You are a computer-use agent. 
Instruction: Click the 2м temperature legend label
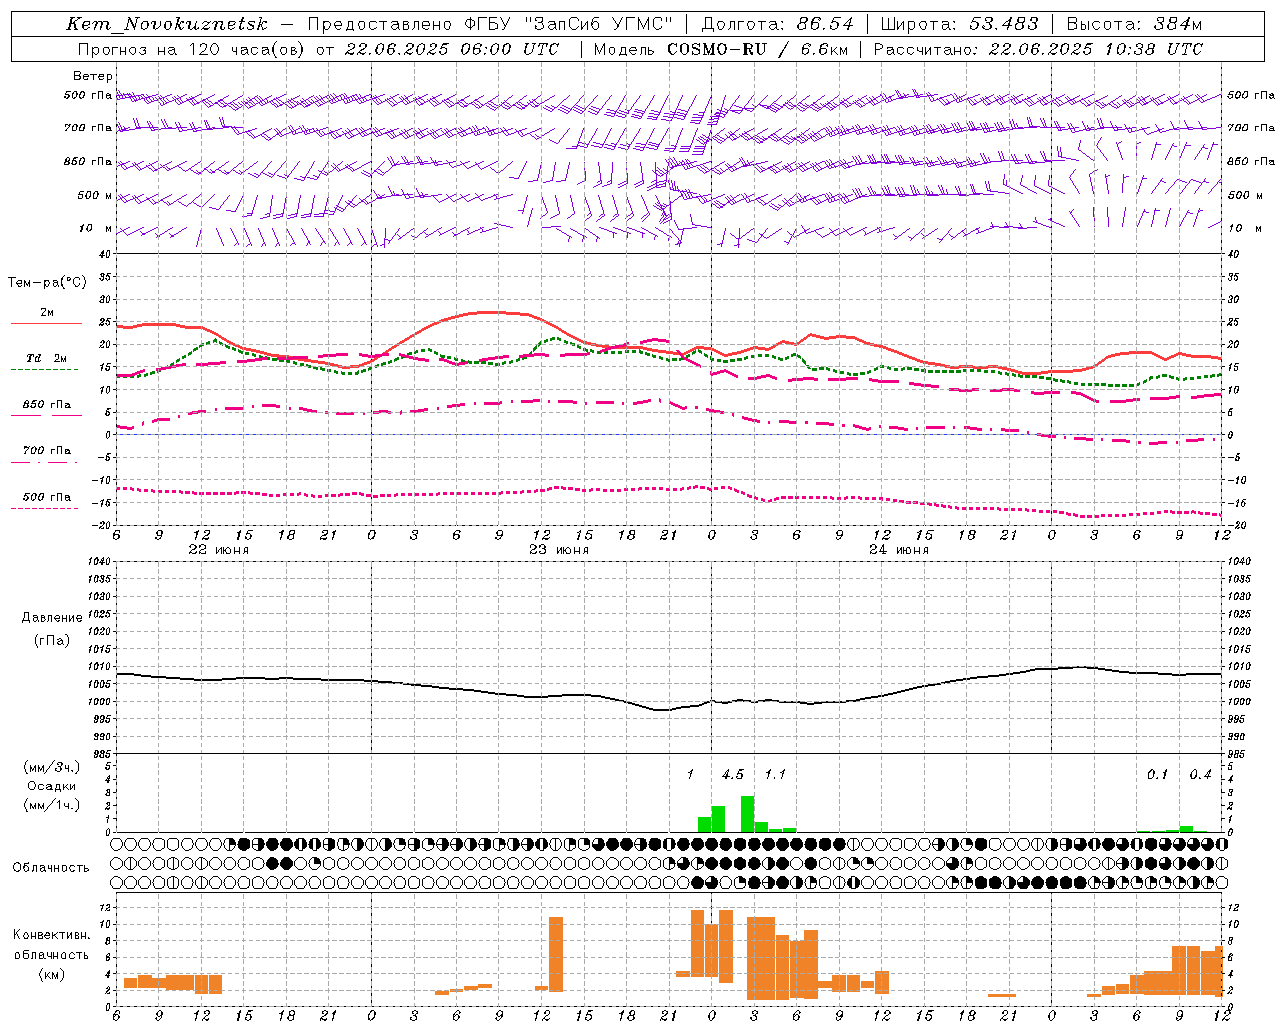(x=47, y=312)
